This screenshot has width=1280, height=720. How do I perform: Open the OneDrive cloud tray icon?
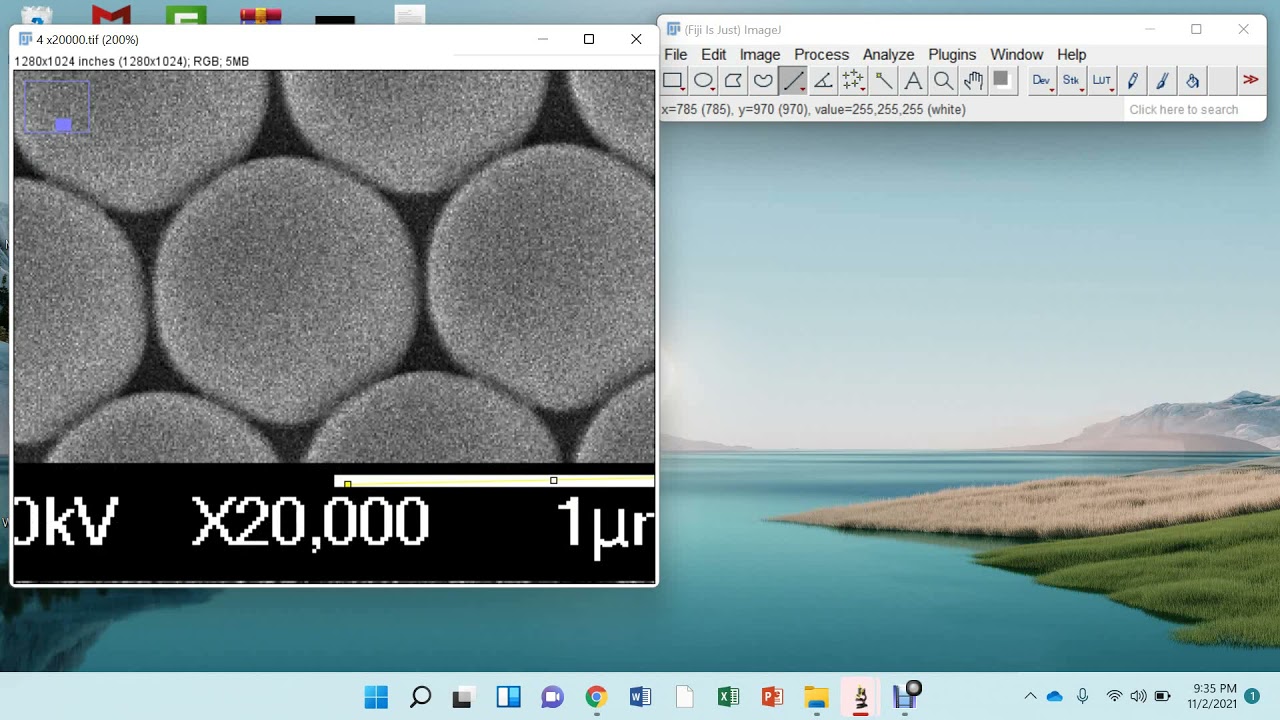pos(1055,696)
